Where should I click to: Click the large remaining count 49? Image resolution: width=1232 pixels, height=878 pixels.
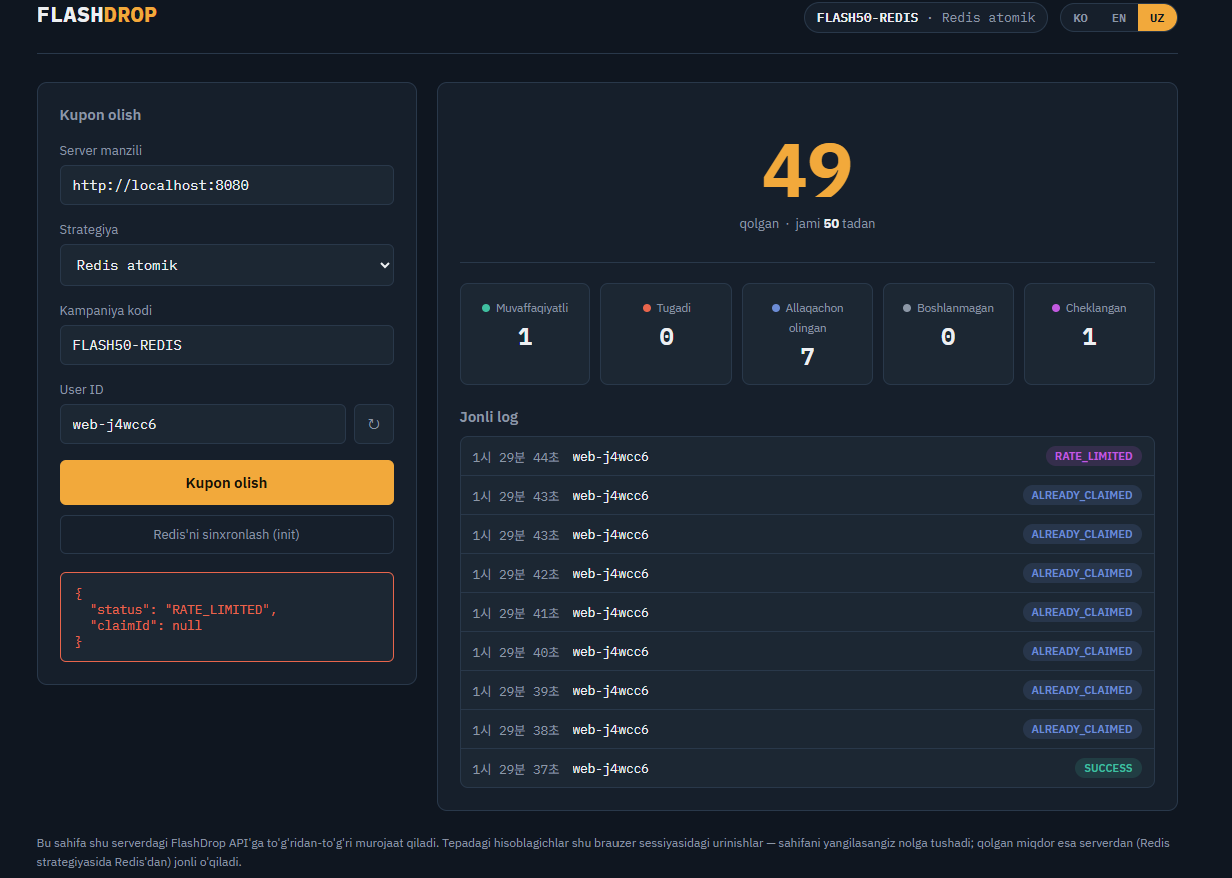point(807,171)
